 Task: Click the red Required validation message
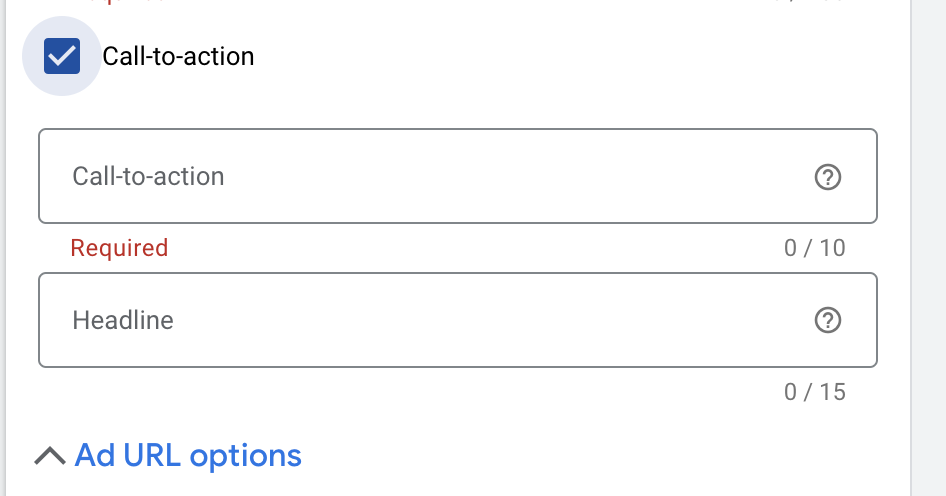(119, 248)
